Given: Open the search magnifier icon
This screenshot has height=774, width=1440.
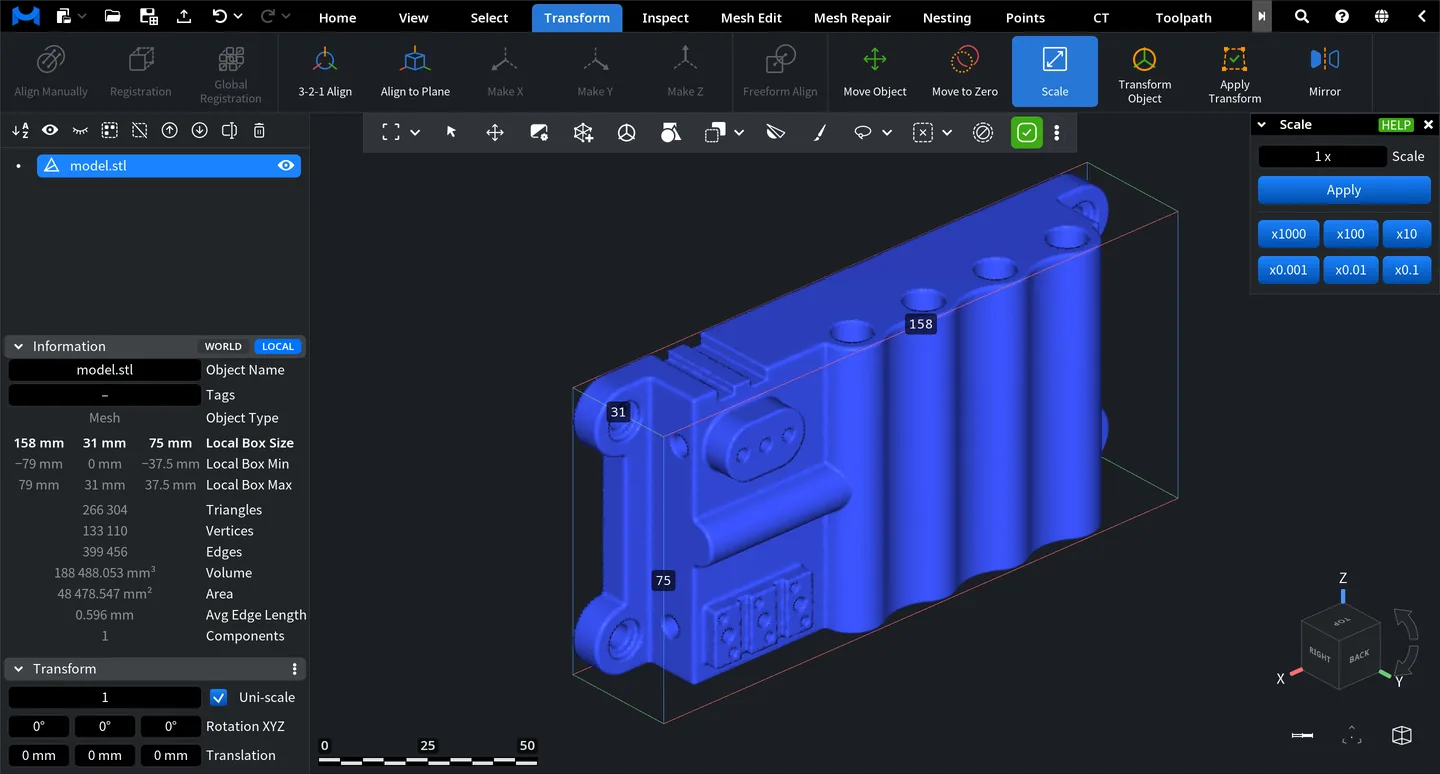Looking at the screenshot, I should [1302, 17].
